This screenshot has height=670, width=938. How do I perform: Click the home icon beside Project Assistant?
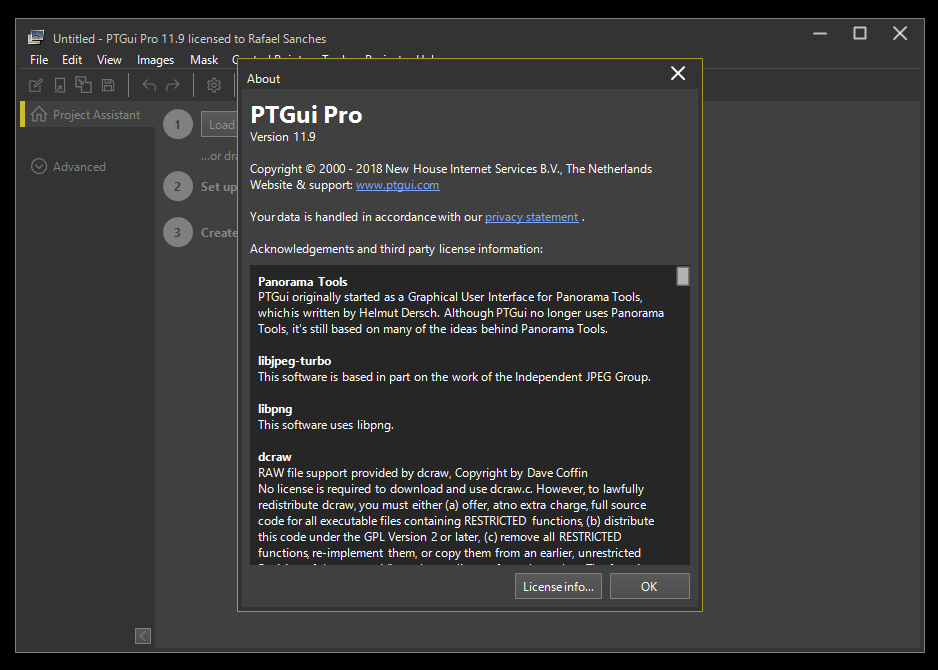point(39,114)
